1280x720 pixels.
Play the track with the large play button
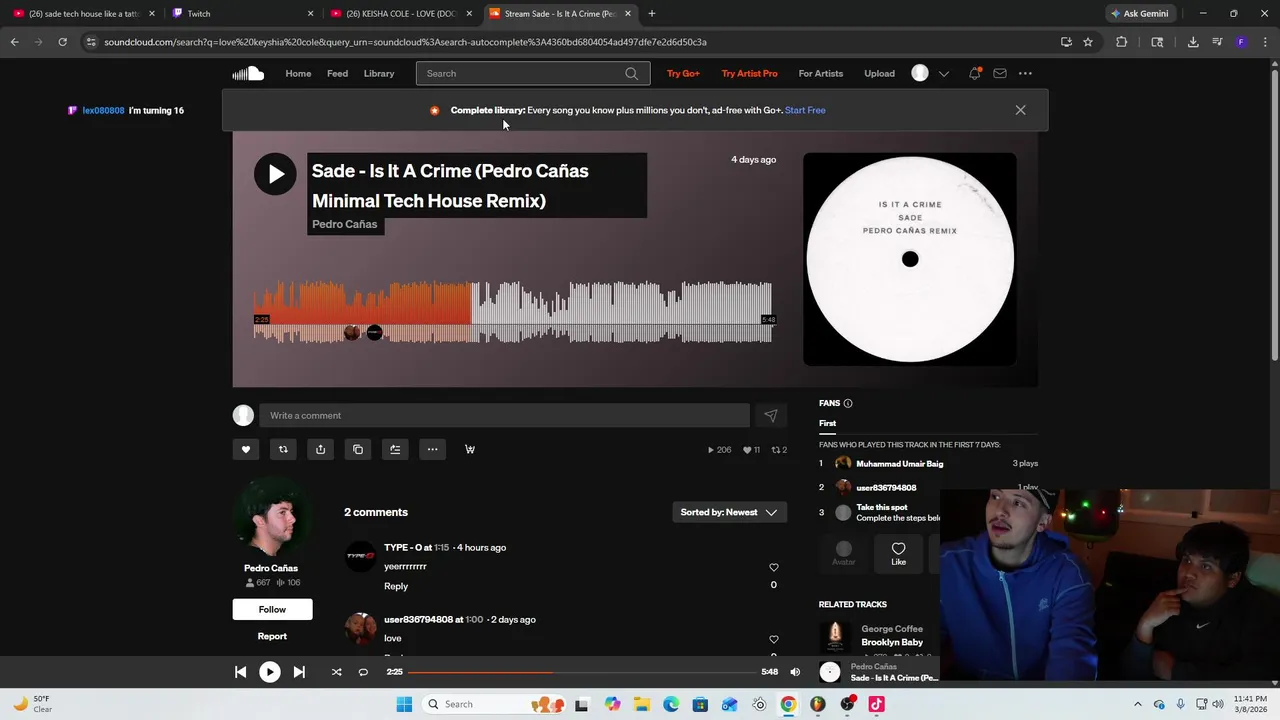pos(275,174)
